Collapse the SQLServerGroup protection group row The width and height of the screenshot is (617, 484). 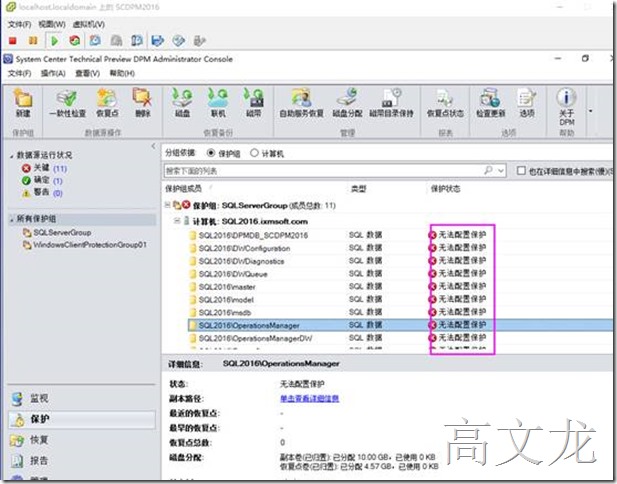167,204
